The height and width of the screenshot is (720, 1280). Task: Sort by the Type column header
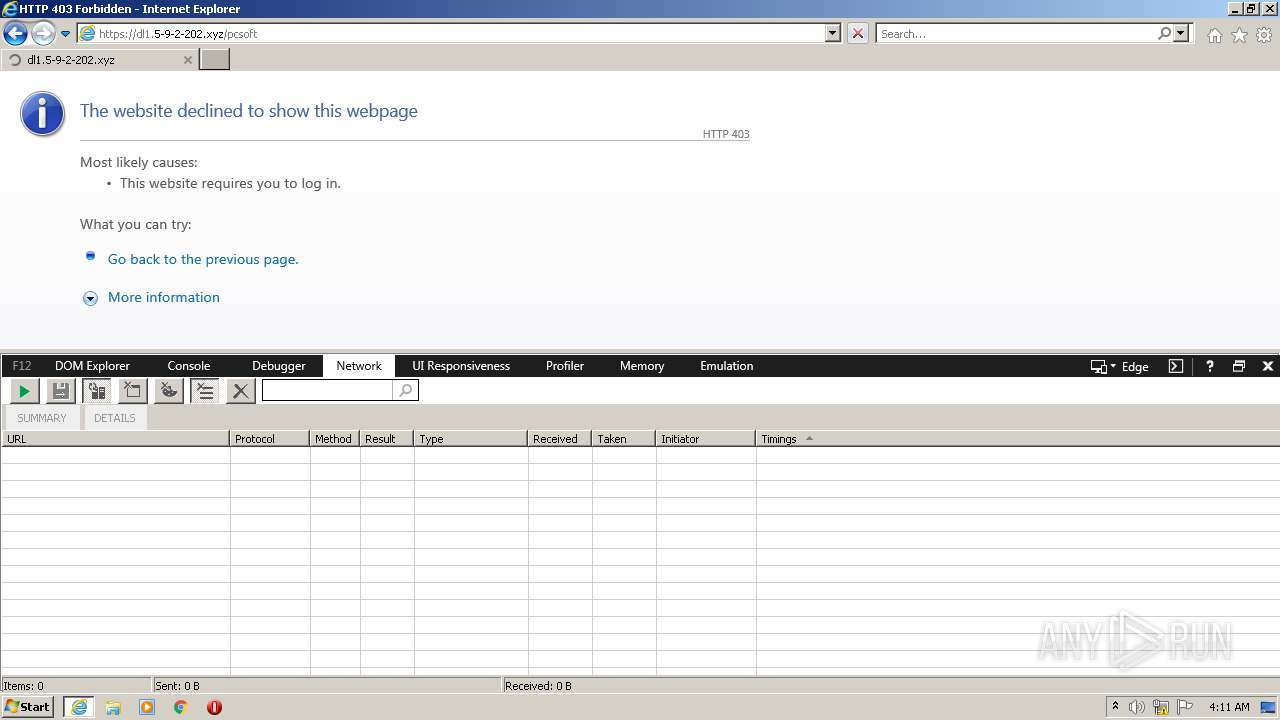471,439
